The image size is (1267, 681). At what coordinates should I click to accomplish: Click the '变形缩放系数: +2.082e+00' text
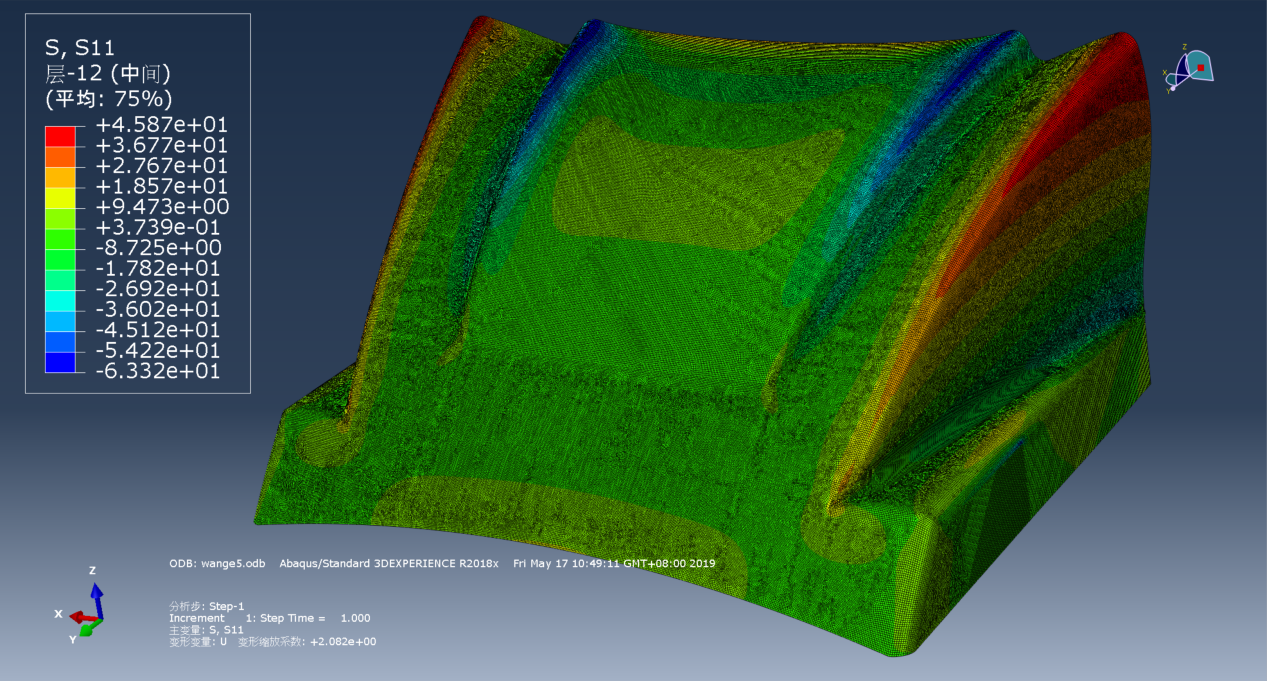[306, 642]
